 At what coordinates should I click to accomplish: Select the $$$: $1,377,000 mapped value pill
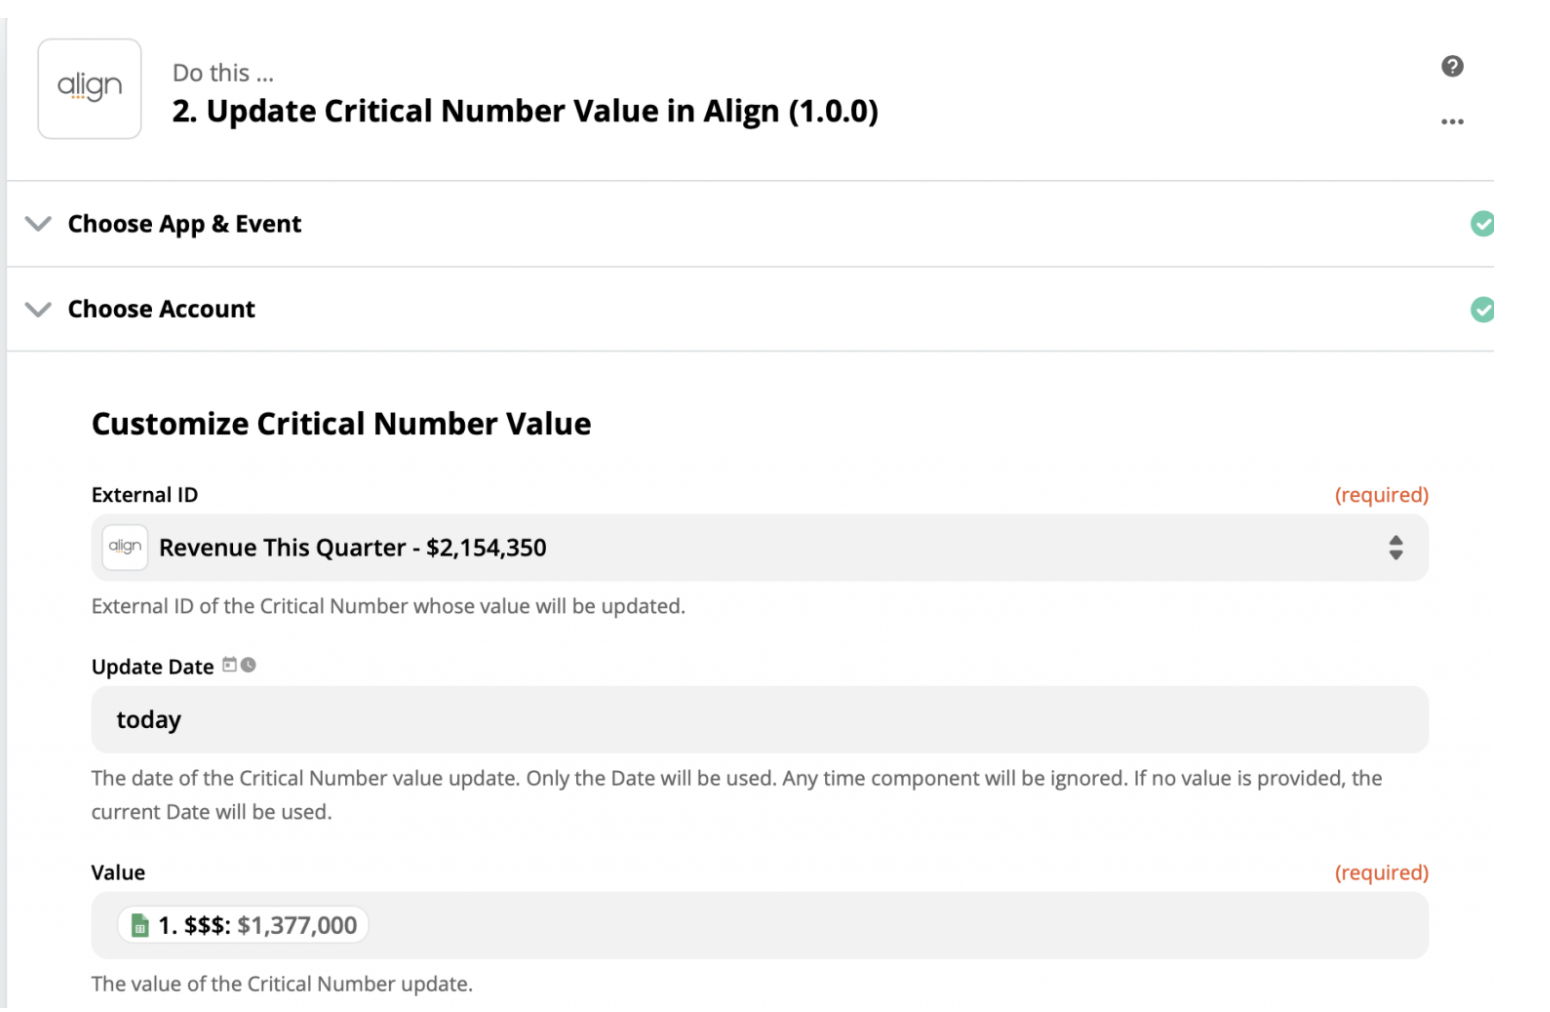coord(243,925)
